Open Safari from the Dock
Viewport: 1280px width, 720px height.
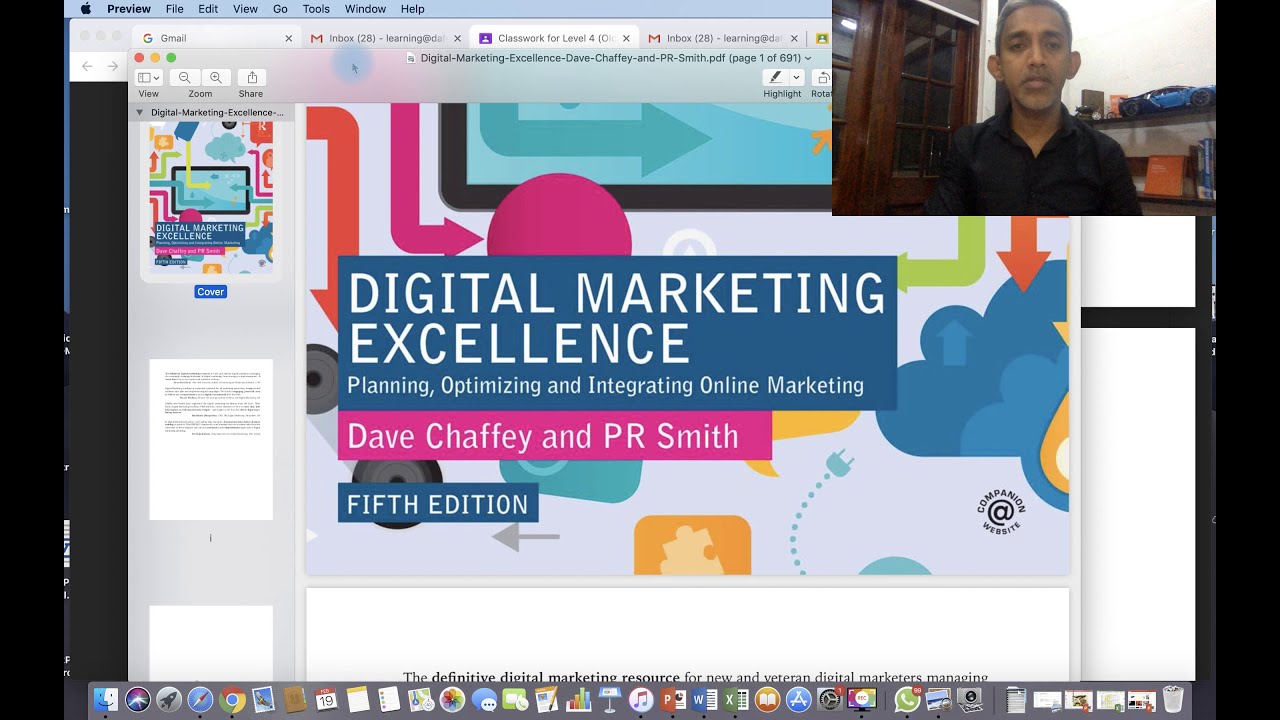200,699
